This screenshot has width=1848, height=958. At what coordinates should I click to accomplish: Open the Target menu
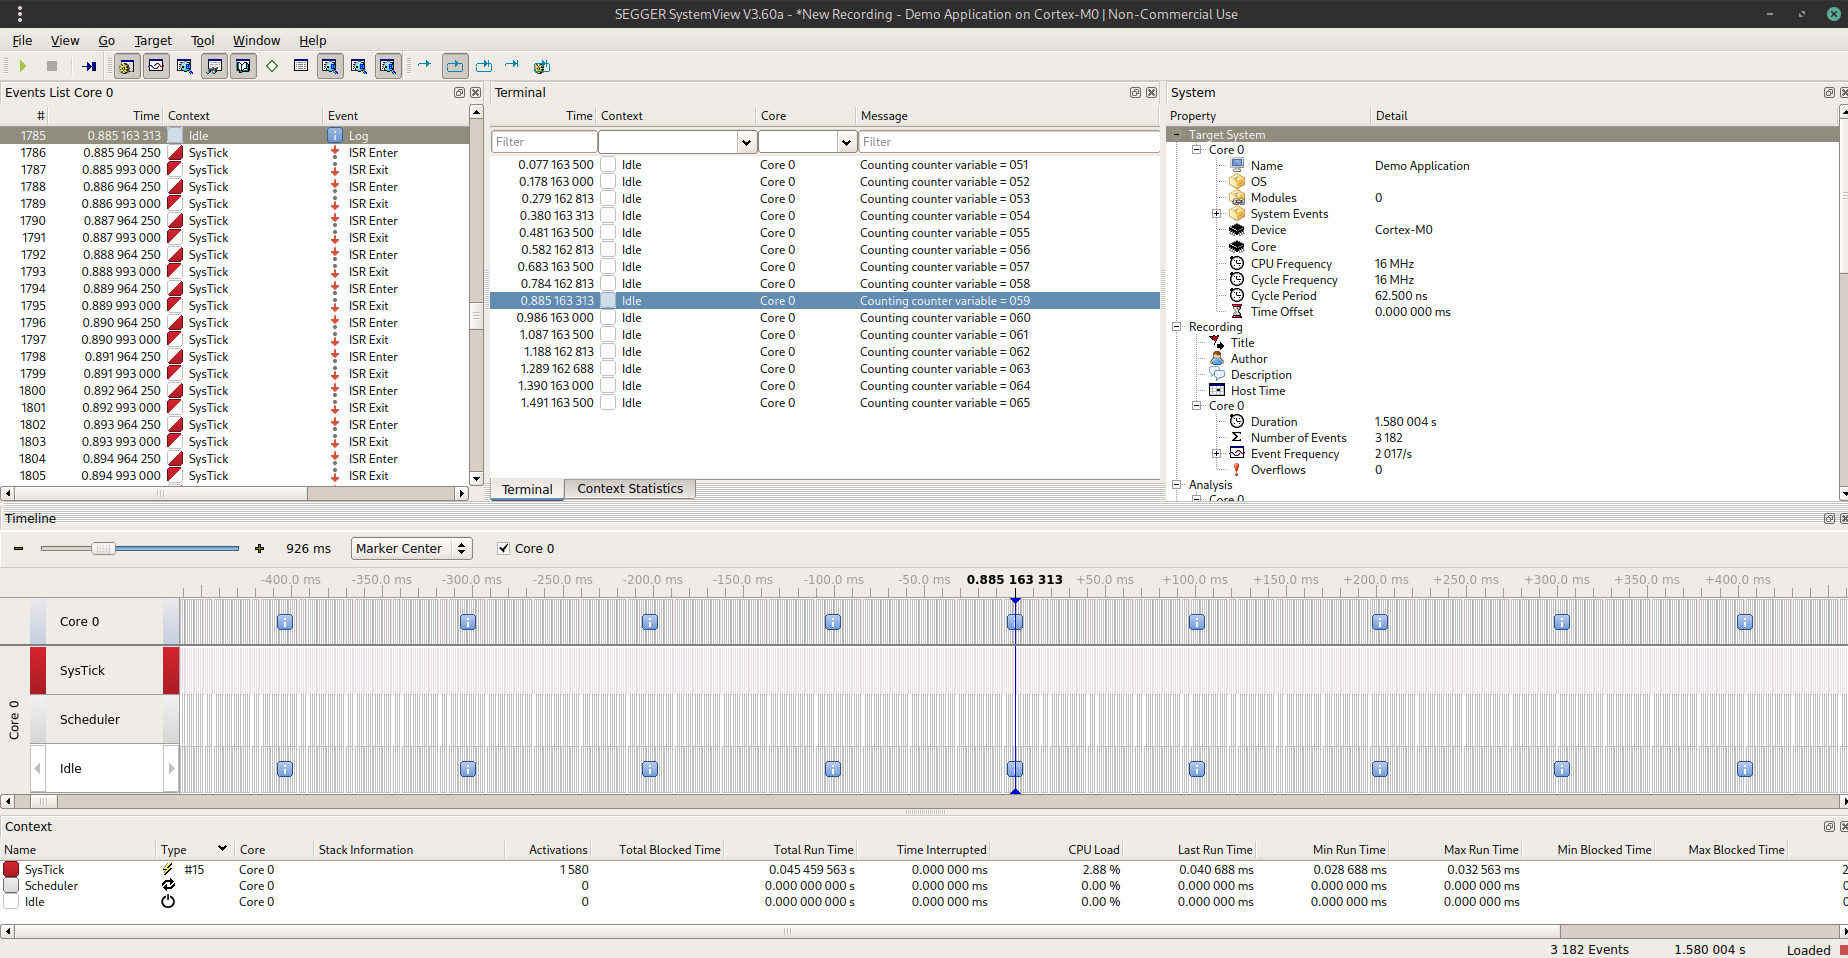click(153, 41)
